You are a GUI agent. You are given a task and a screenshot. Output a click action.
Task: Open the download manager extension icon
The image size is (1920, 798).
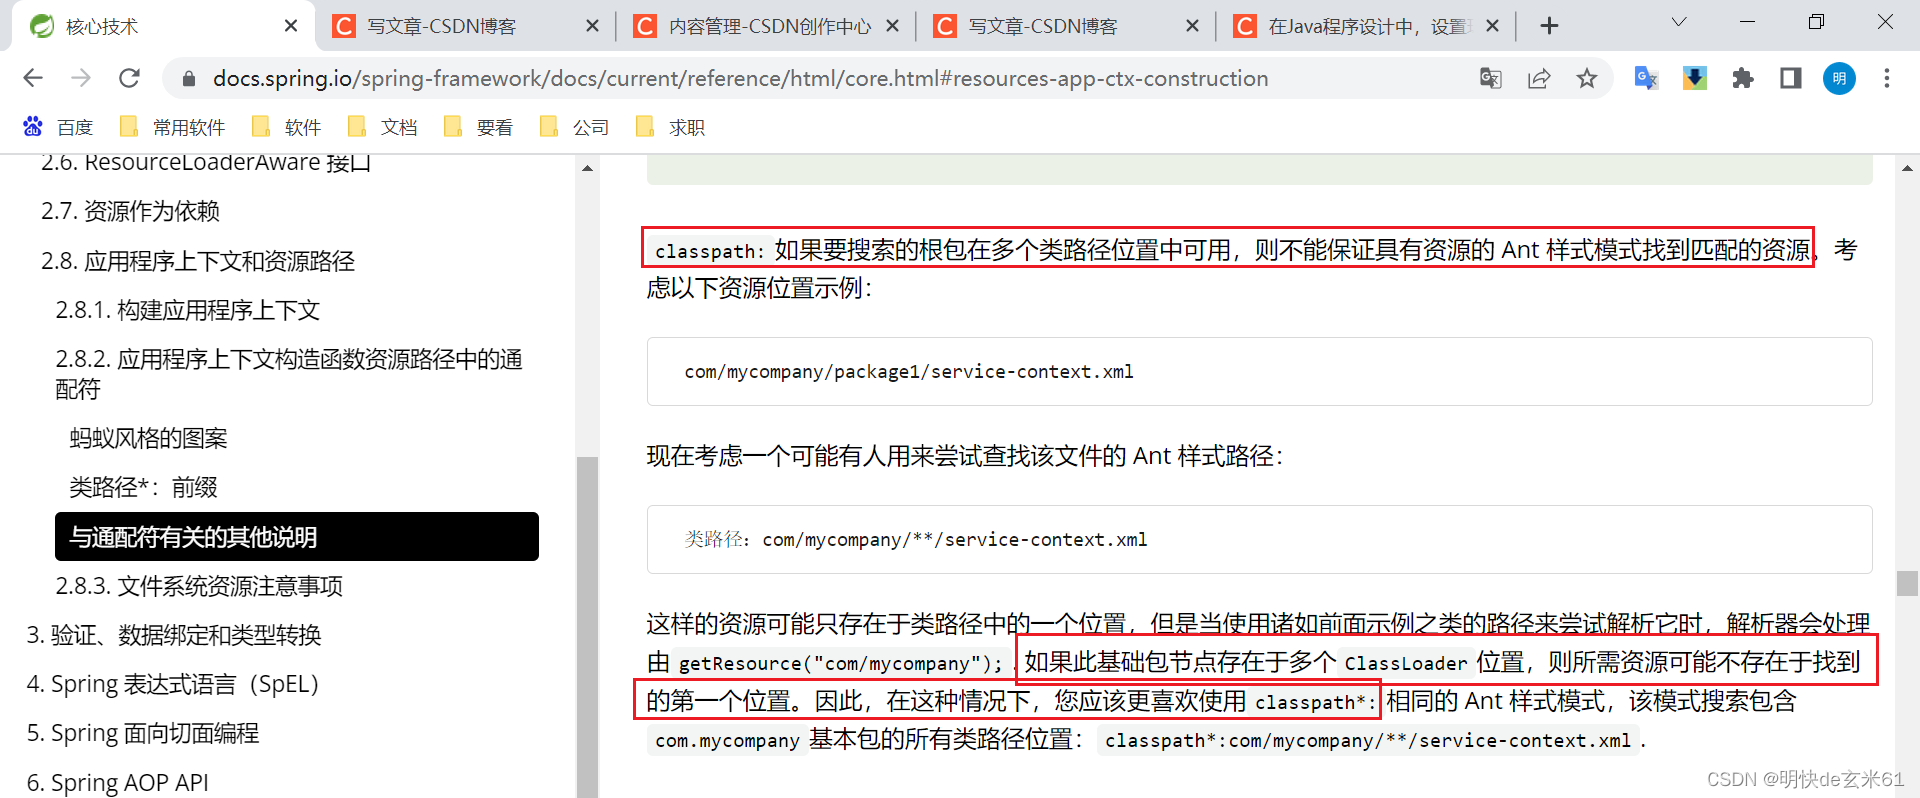coord(1695,78)
